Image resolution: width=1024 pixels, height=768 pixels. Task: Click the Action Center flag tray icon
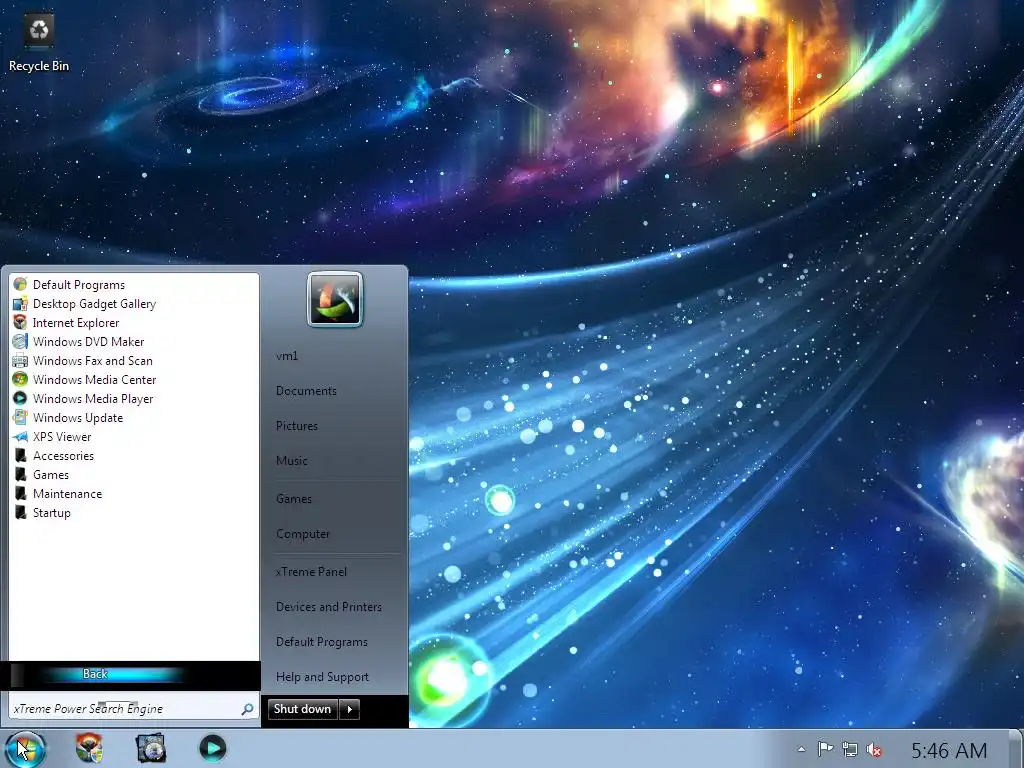[825, 750]
